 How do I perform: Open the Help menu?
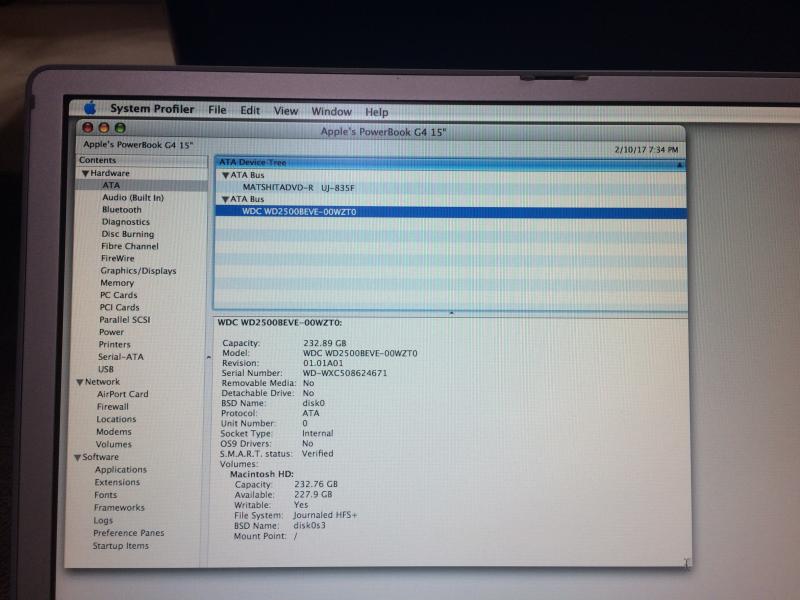tap(377, 112)
